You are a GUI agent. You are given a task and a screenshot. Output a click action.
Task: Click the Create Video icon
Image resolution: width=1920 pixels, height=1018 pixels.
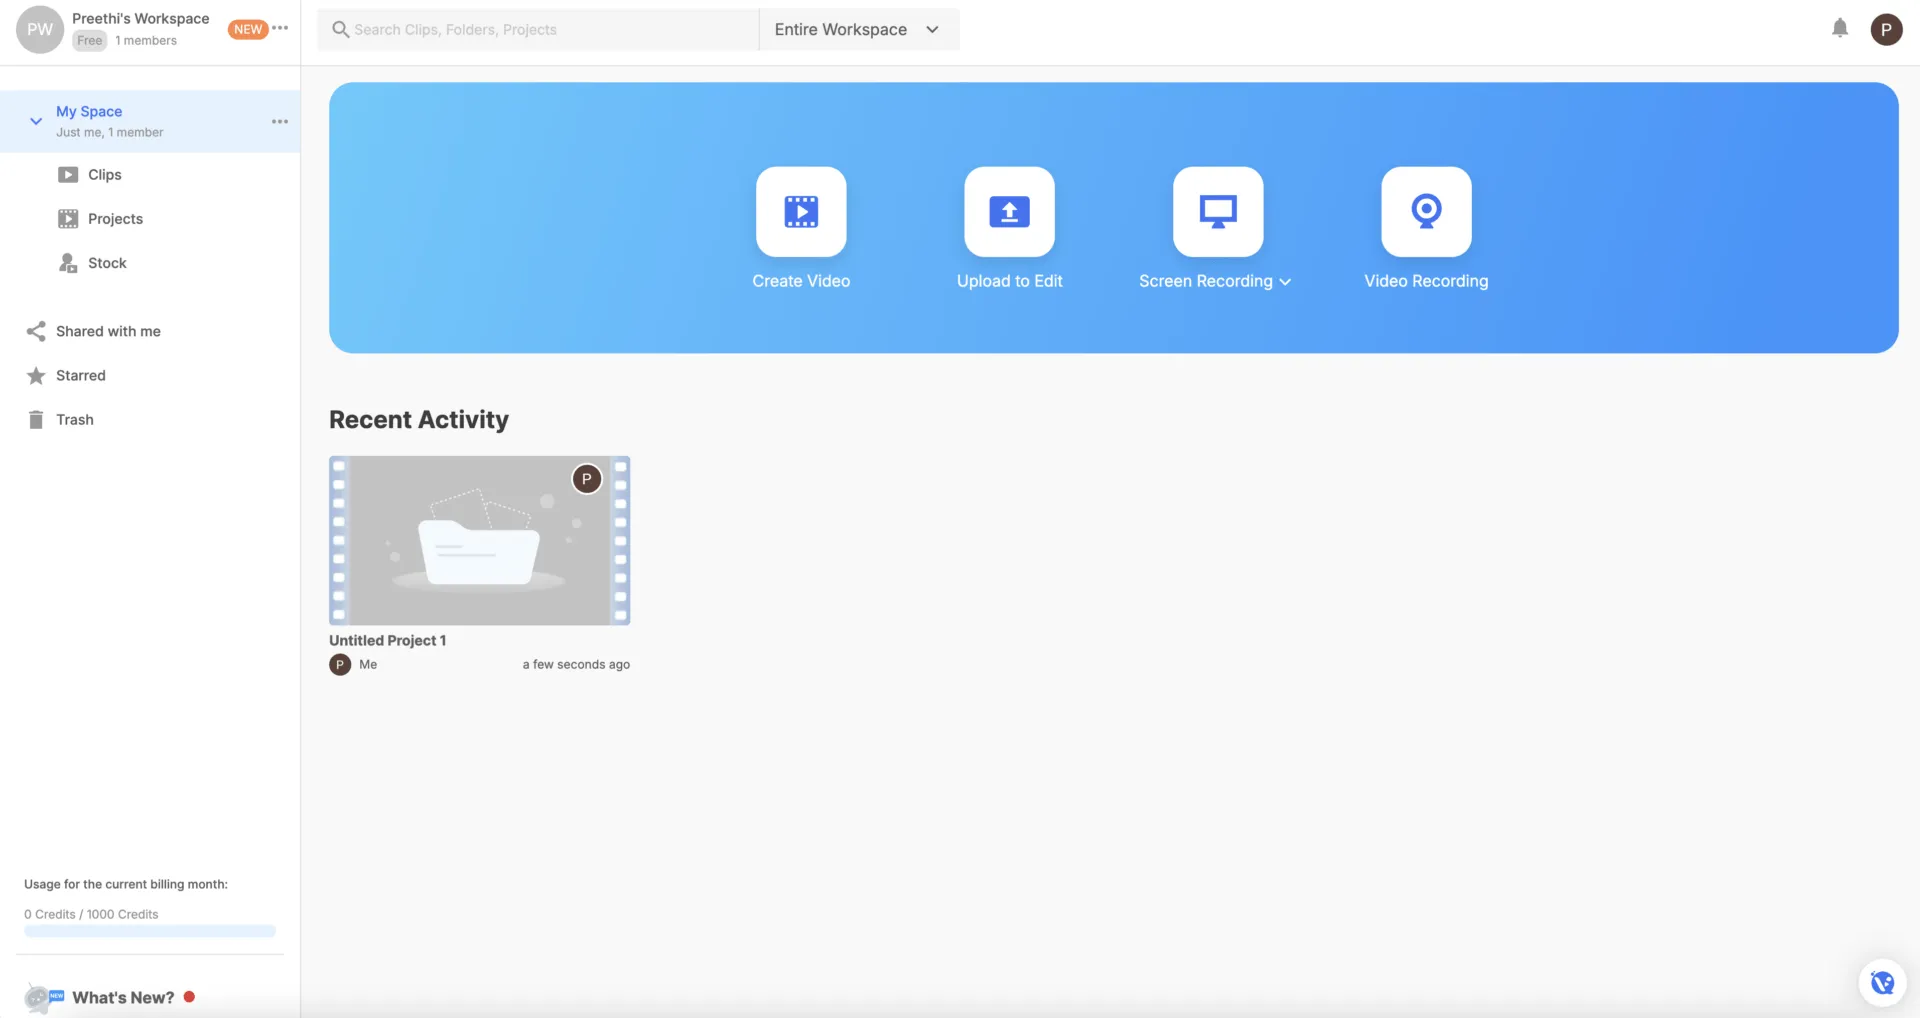(801, 211)
